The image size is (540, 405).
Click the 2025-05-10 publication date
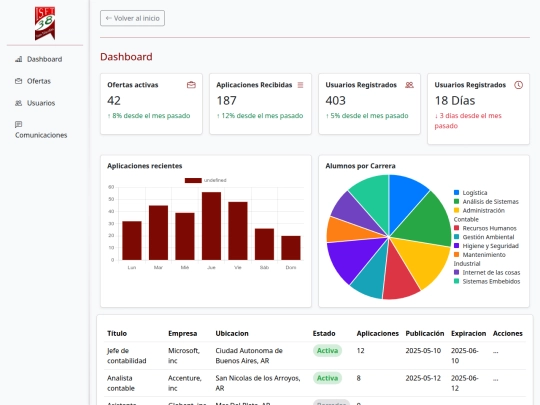coord(423,351)
